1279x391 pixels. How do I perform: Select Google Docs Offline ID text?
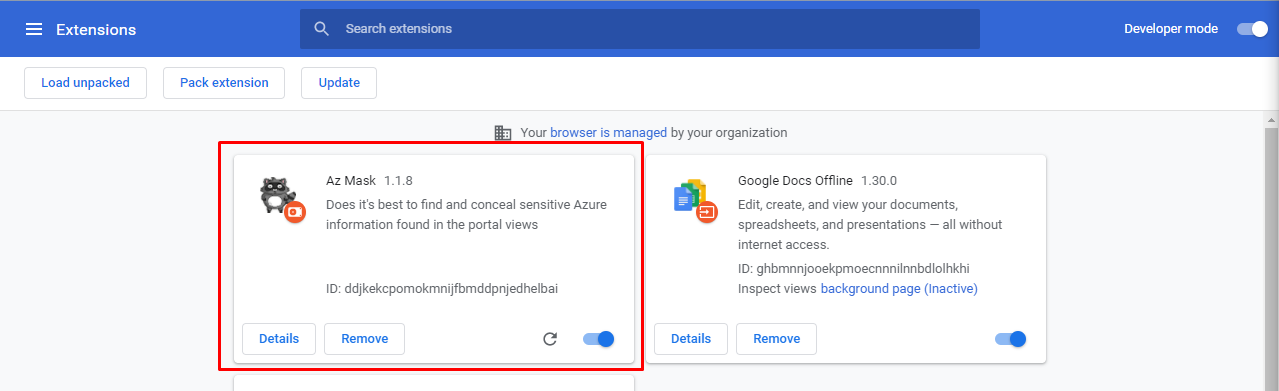854,269
